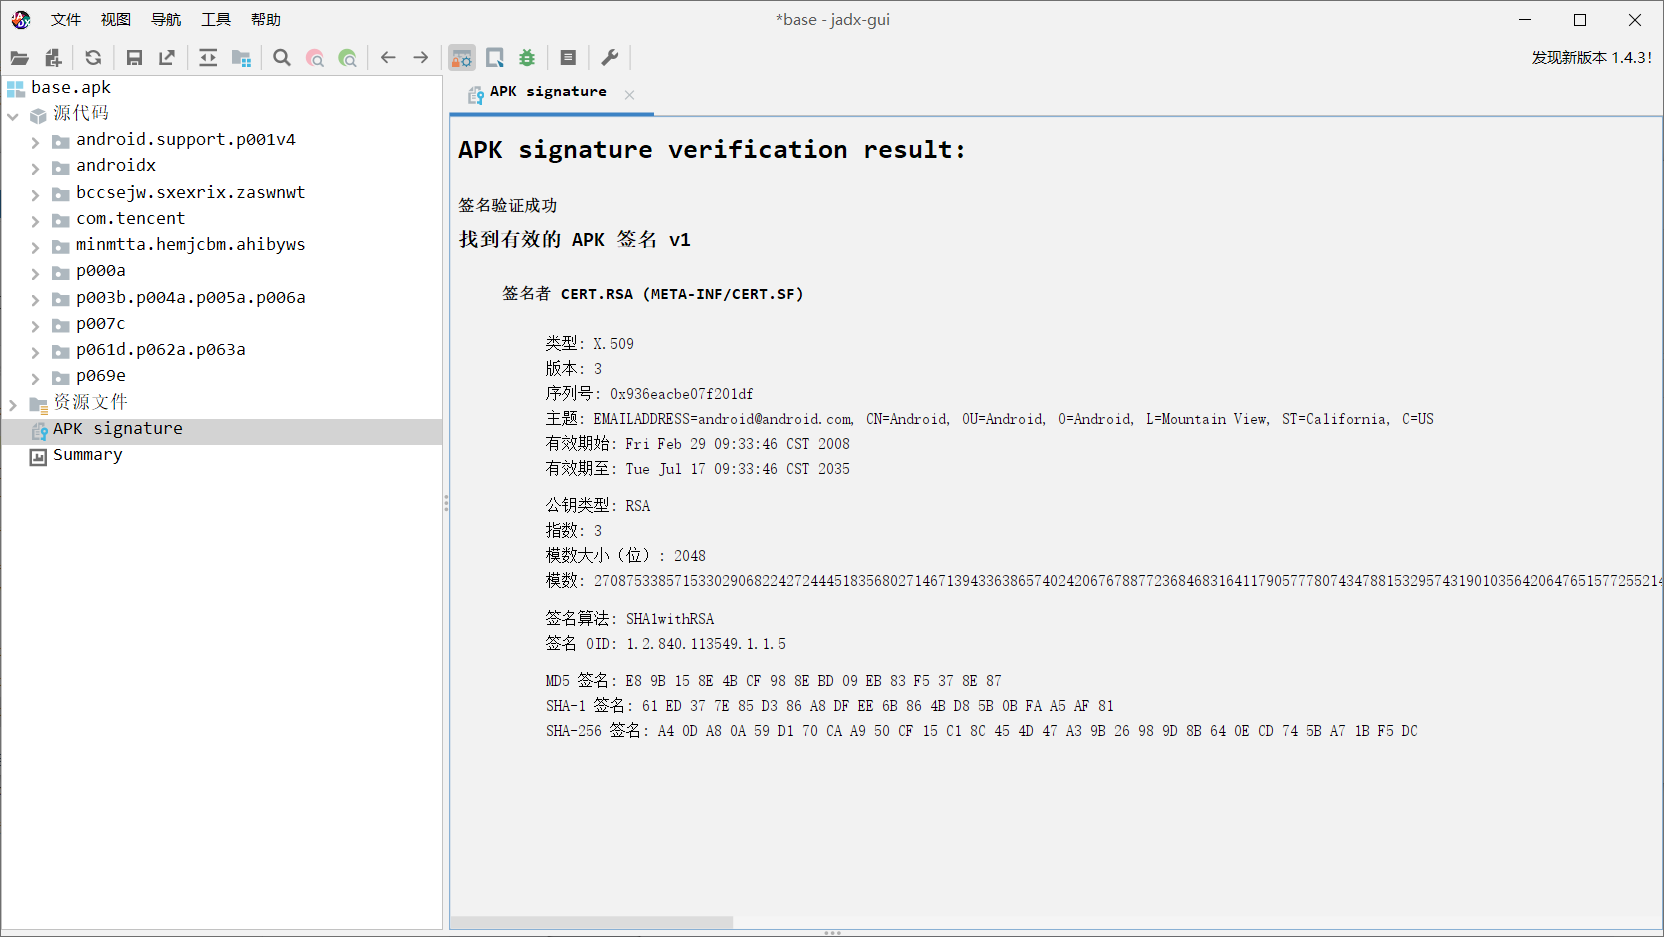Close the APK signature tab

pyautogui.click(x=629, y=95)
